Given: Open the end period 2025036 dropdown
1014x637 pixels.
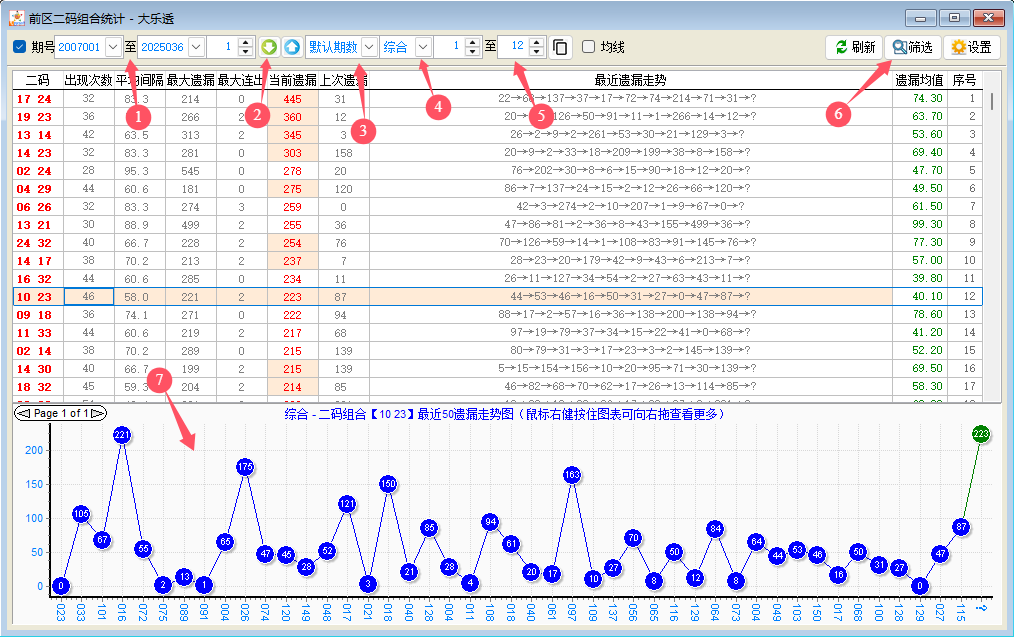Looking at the screenshot, I should [197, 47].
